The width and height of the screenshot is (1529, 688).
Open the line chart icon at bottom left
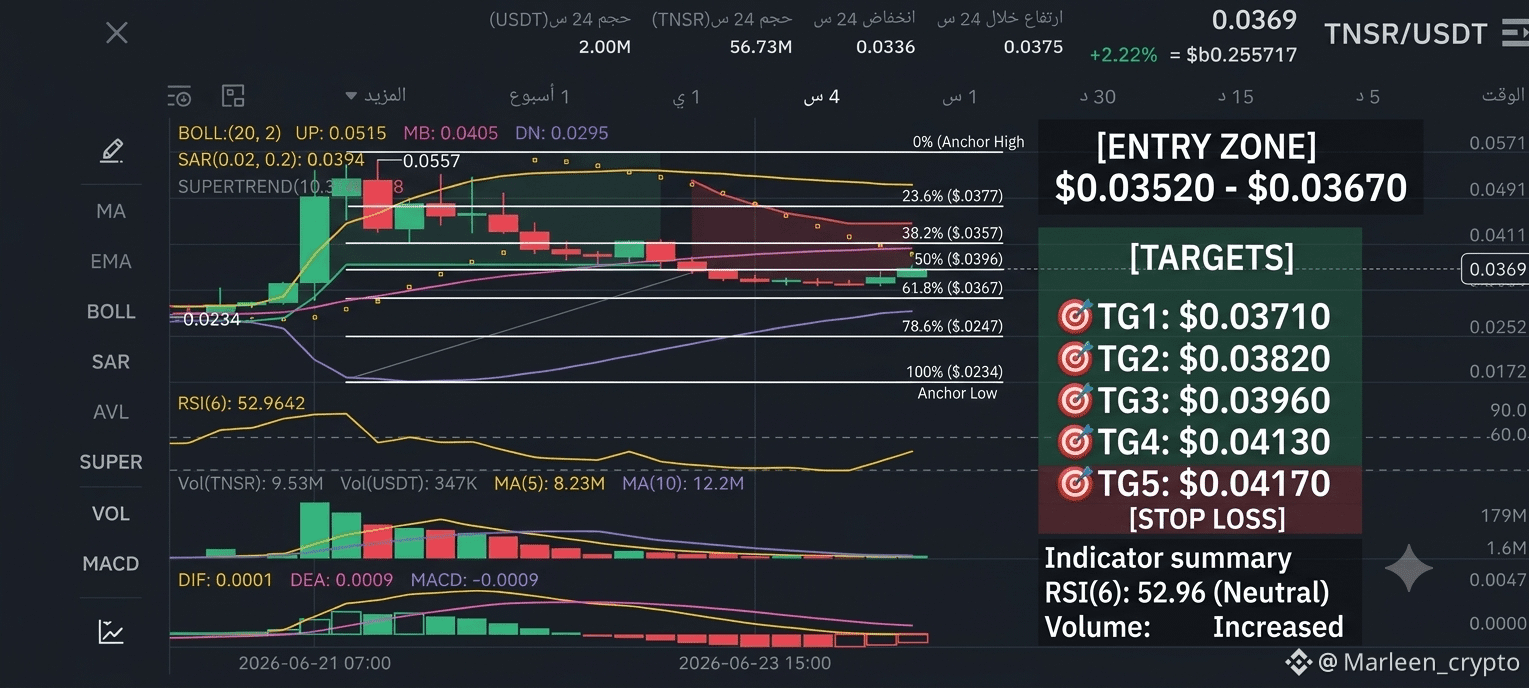point(111,632)
